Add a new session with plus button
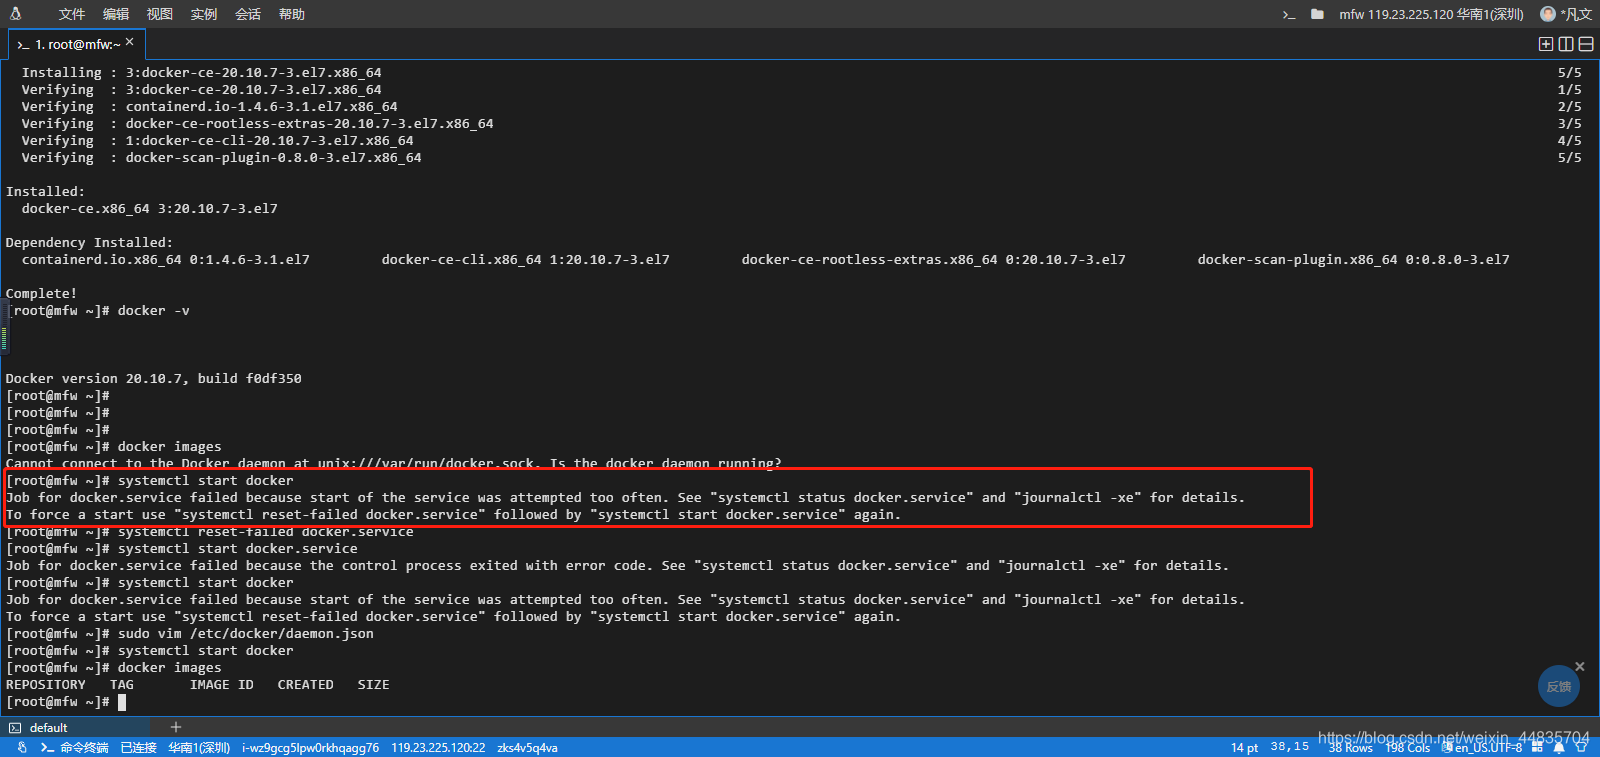The image size is (1600, 757). (176, 727)
